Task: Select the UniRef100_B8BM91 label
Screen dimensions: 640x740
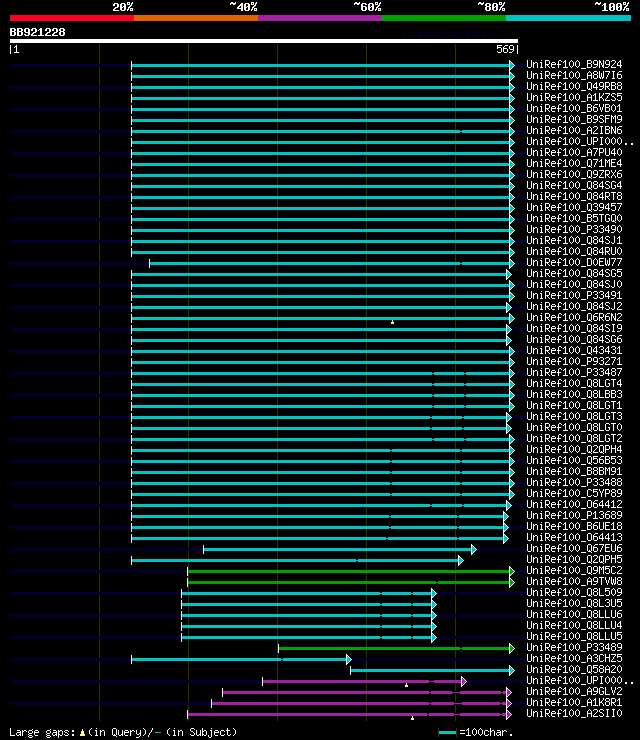Action: 574,471
